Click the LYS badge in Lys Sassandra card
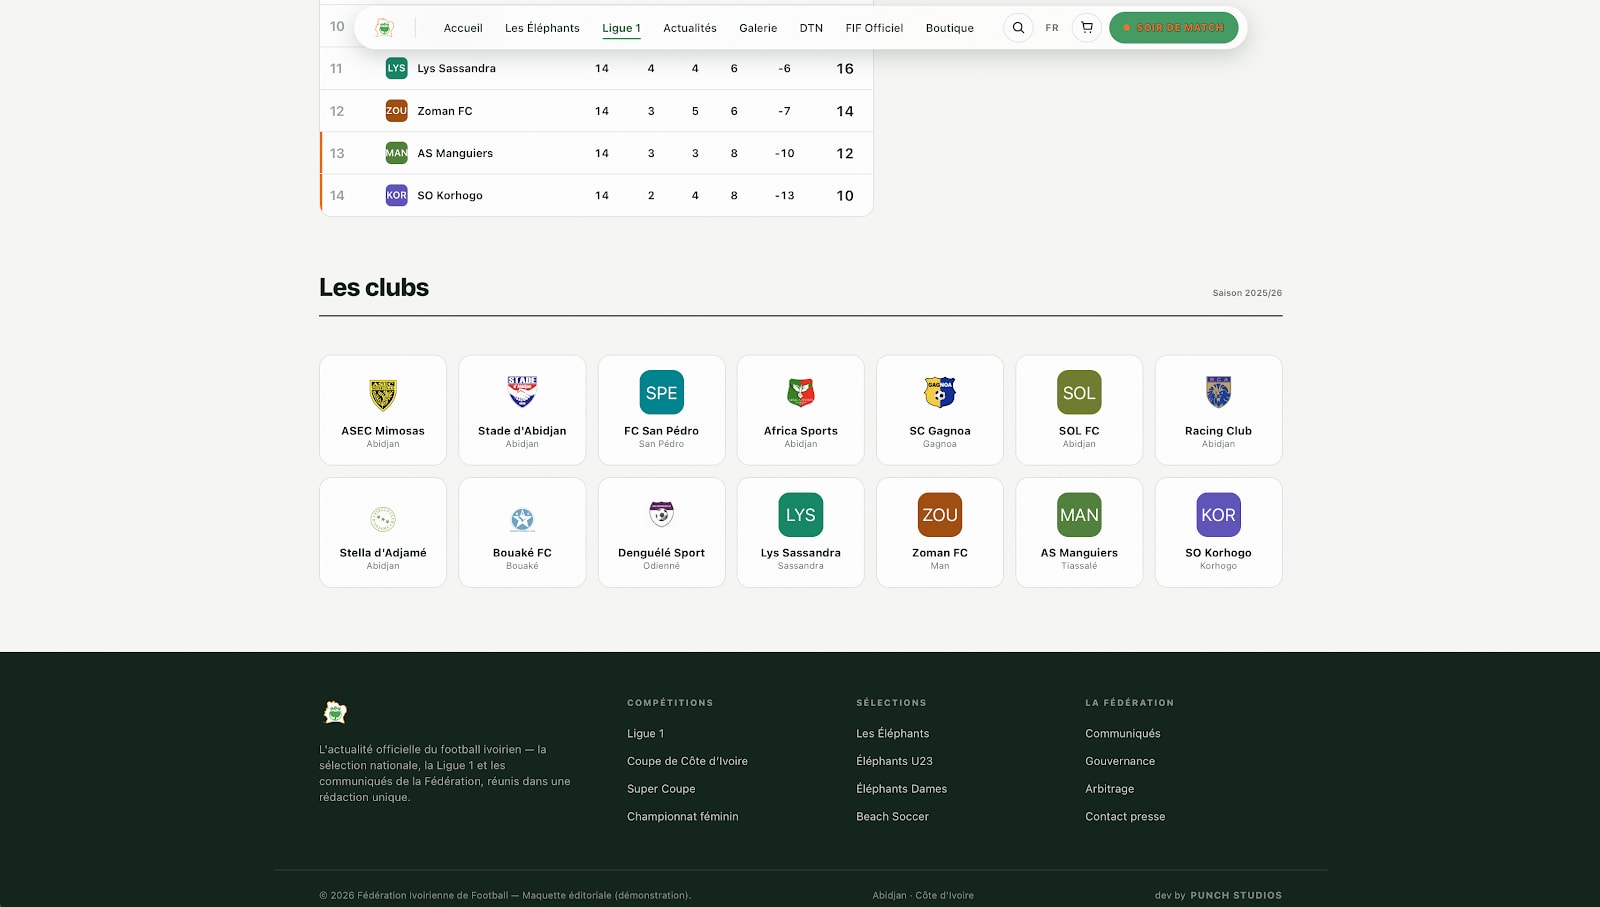The width and height of the screenshot is (1600, 907). [801, 515]
